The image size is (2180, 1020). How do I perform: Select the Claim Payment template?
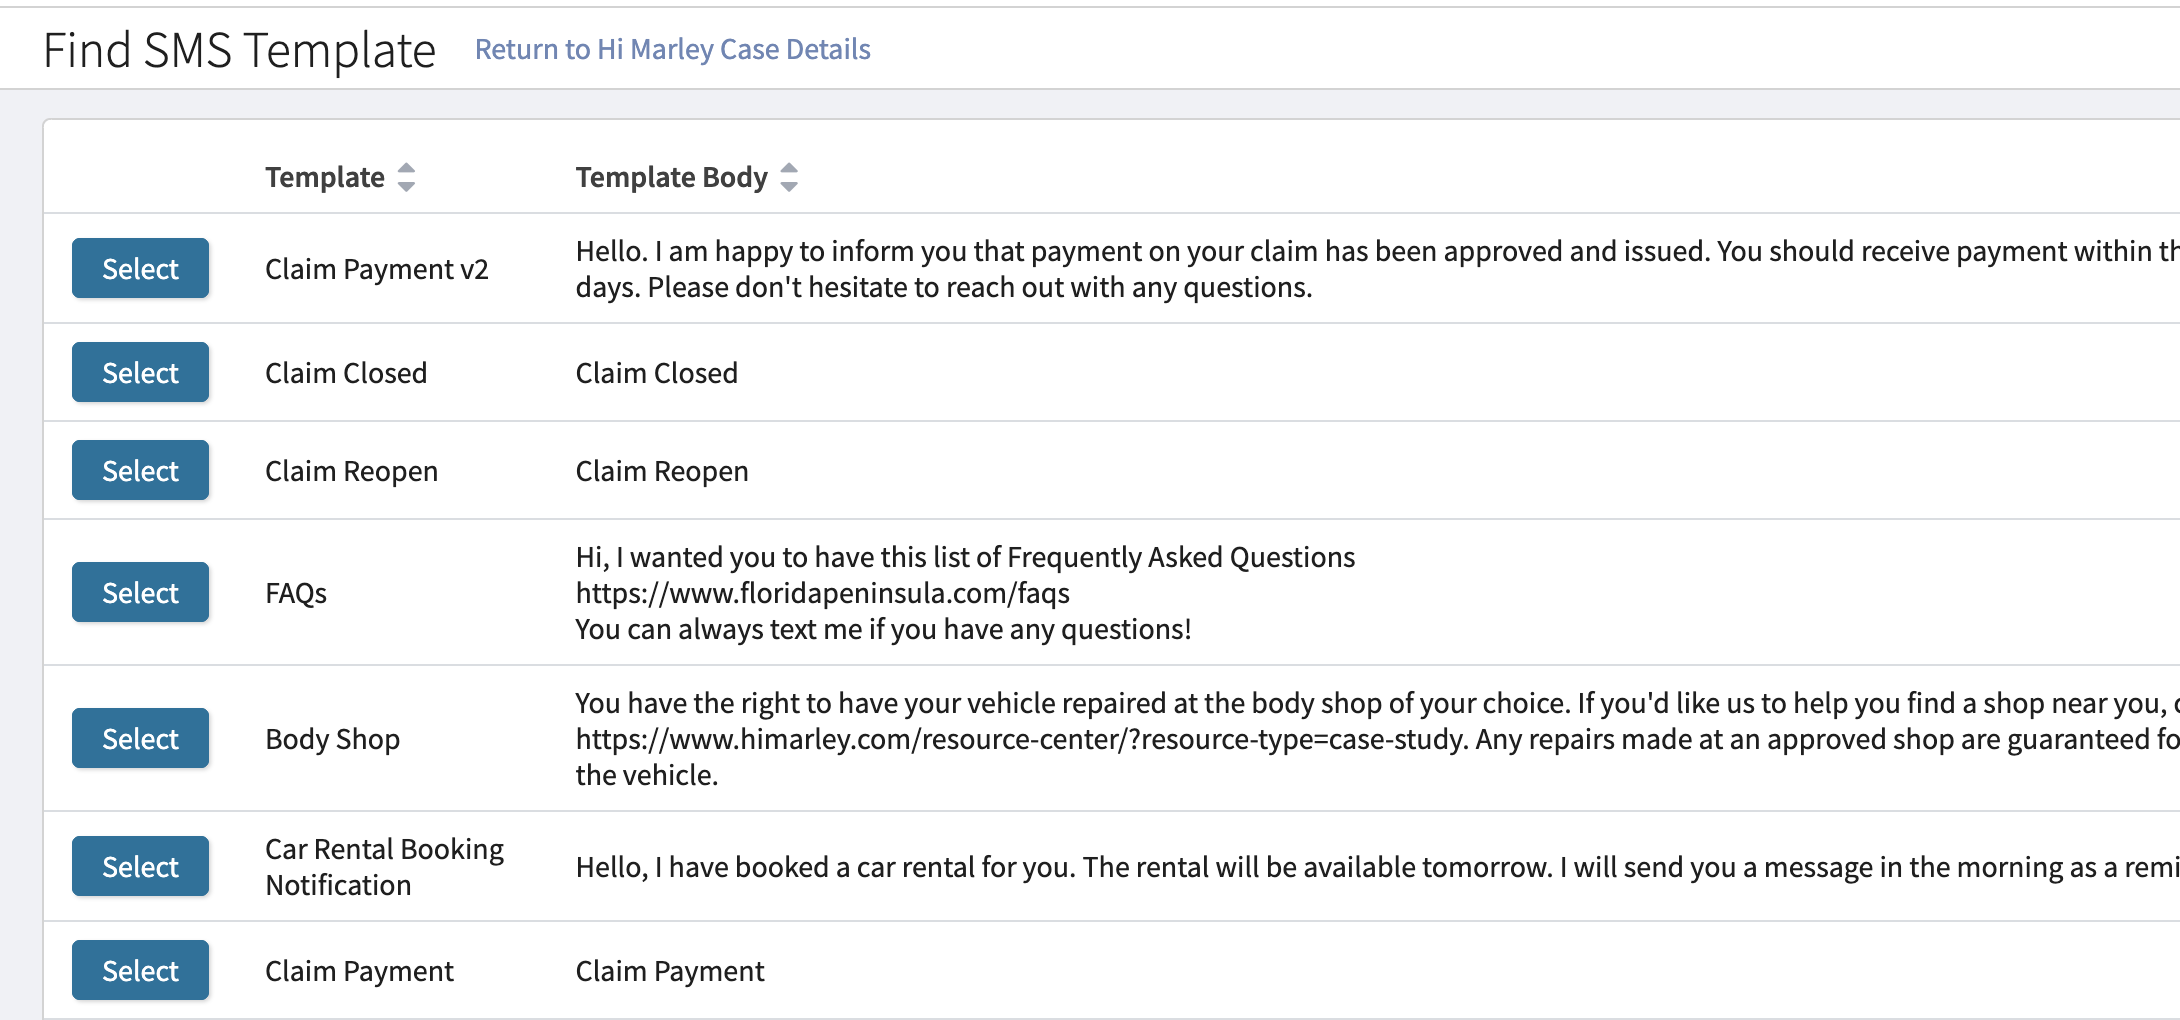(x=140, y=970)
